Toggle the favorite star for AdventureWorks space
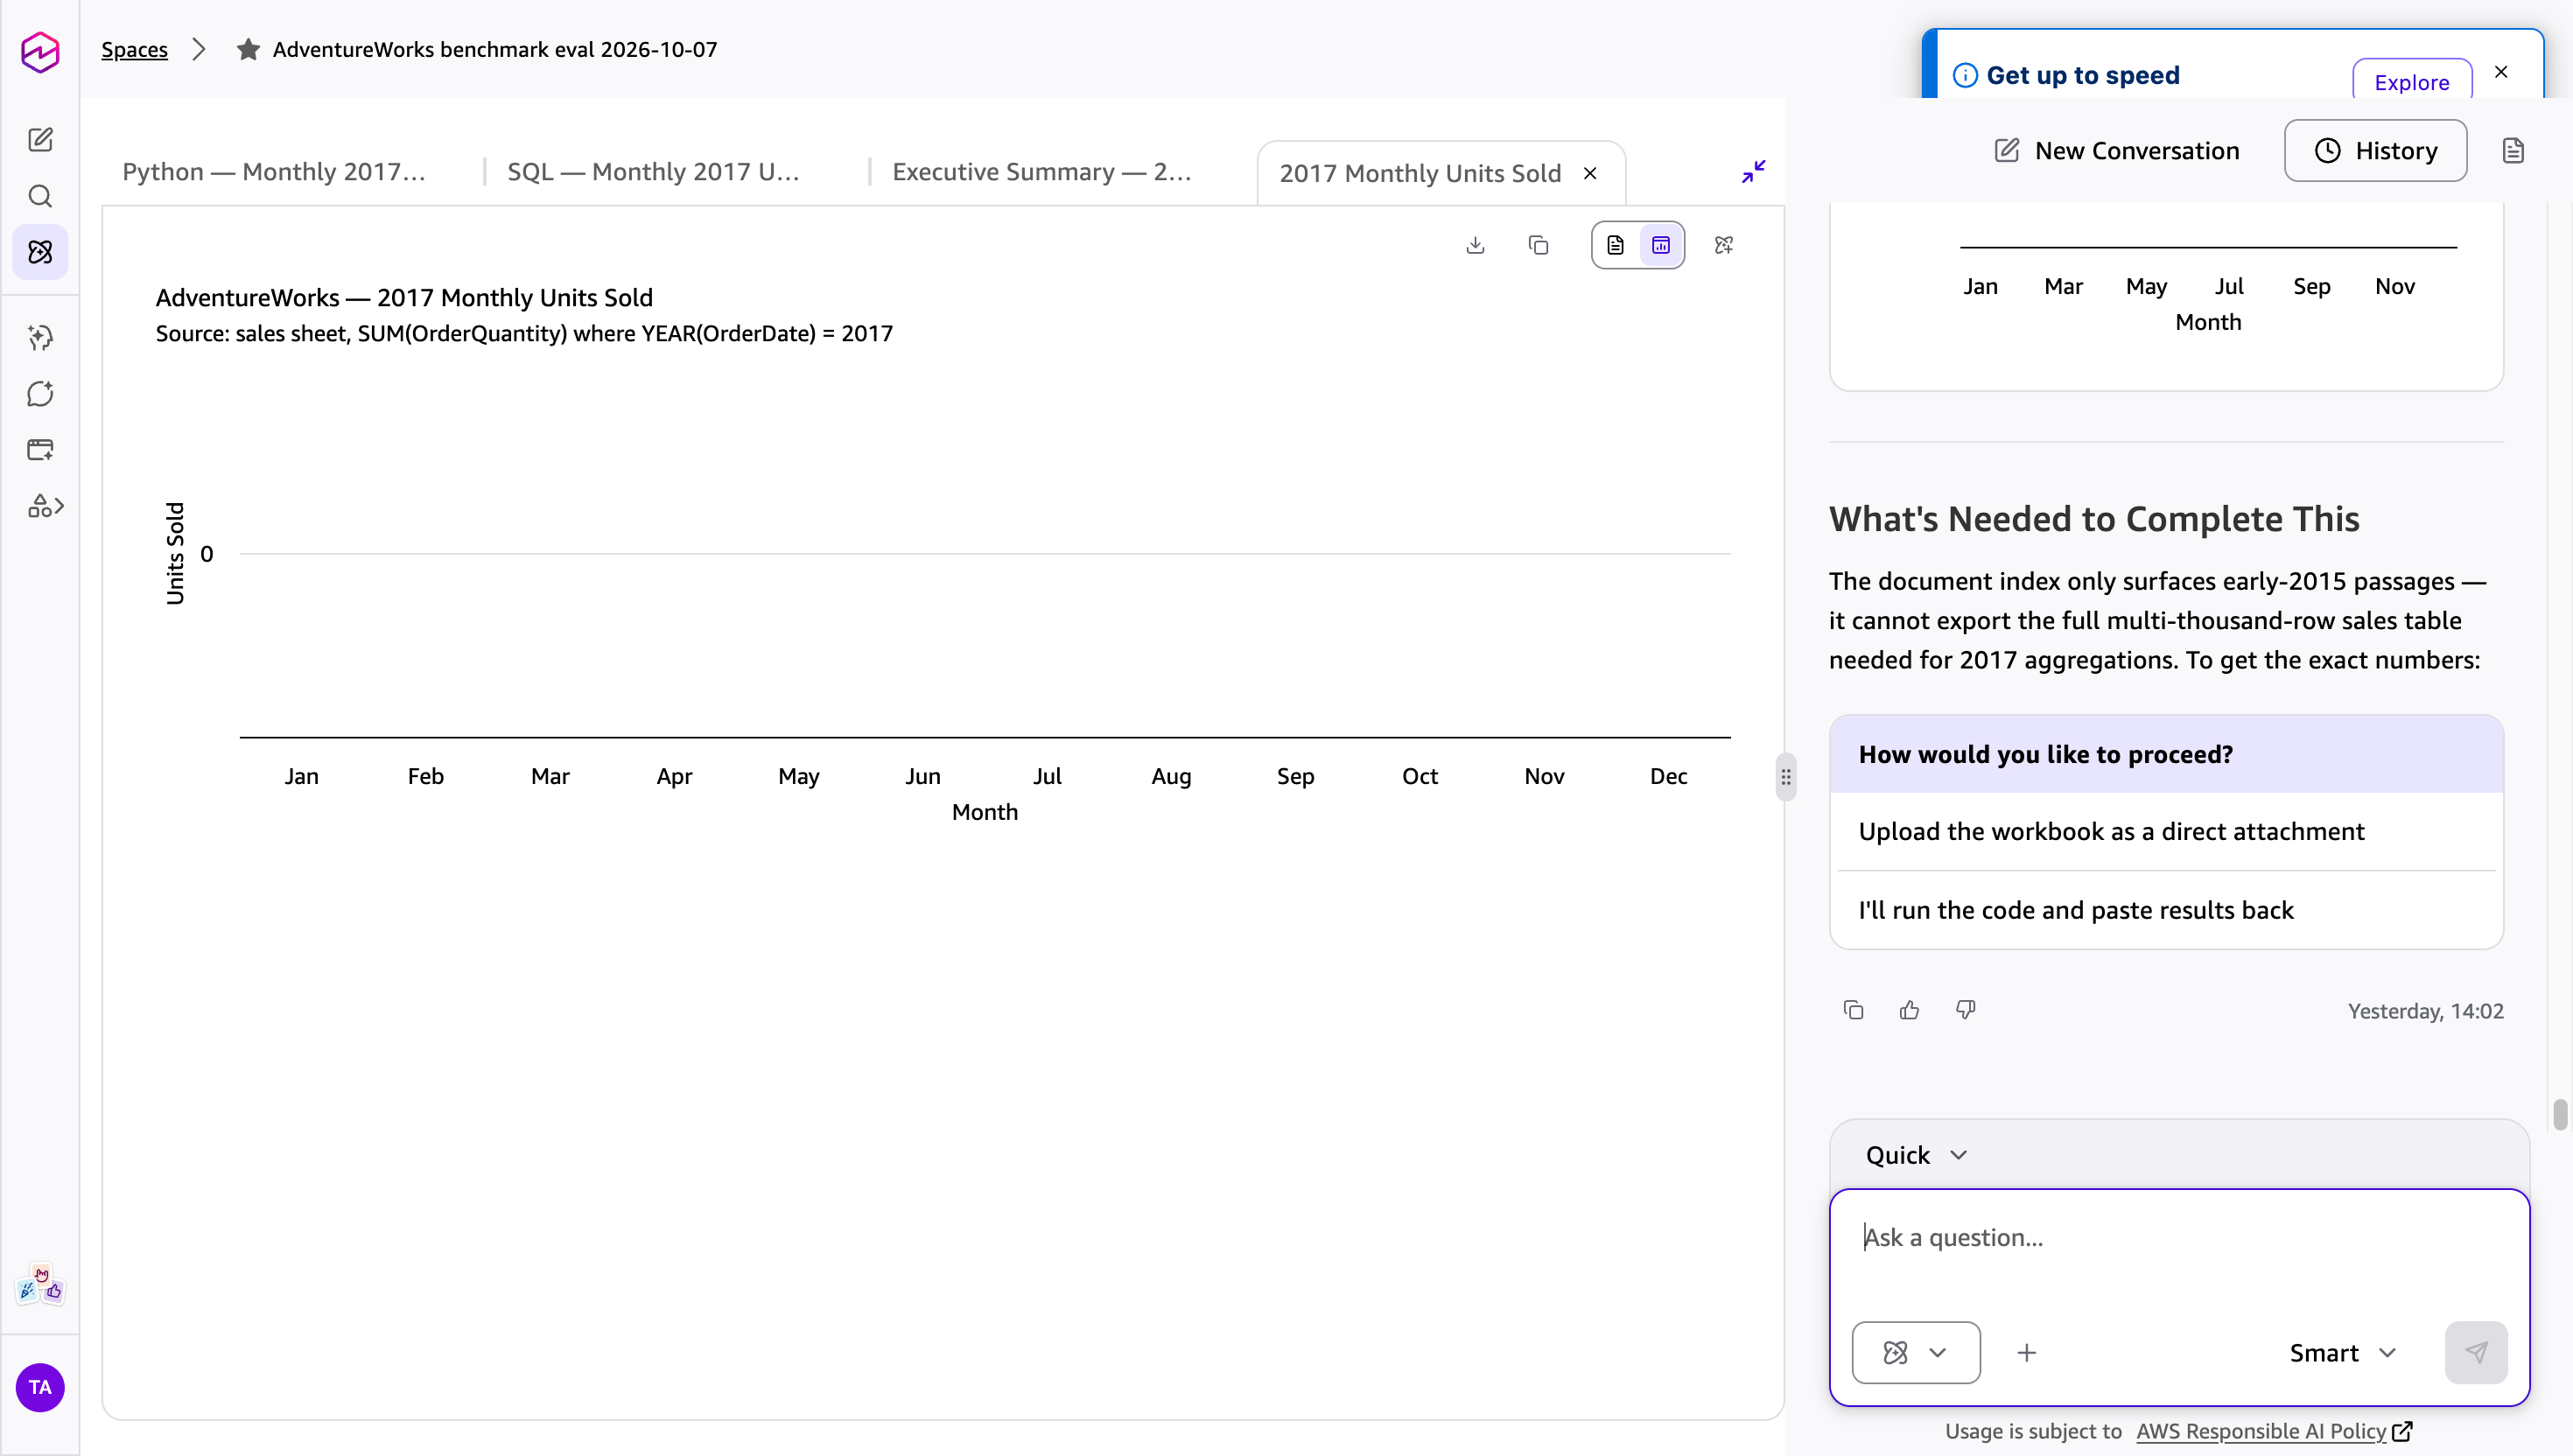 pos(248,49)
